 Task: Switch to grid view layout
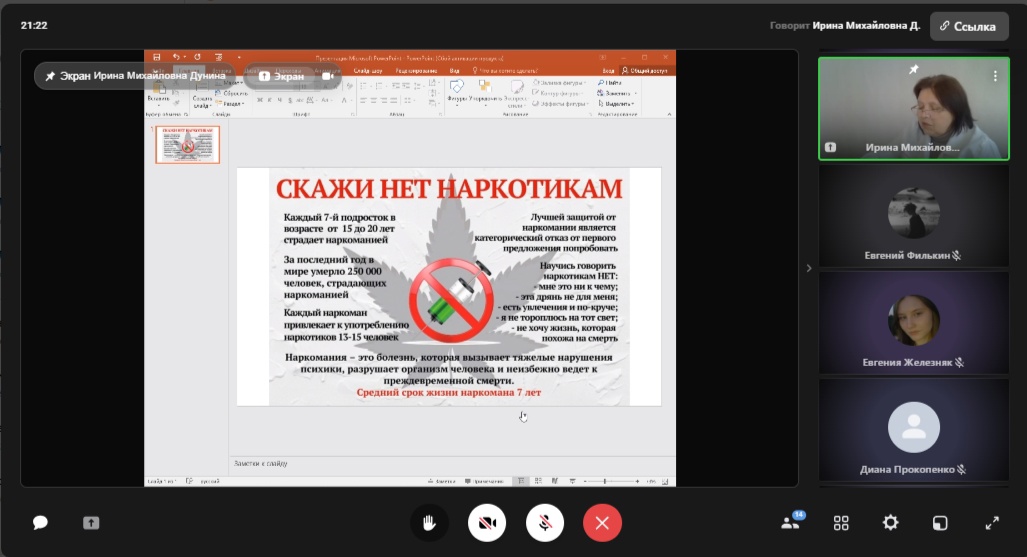pos(841,523)
